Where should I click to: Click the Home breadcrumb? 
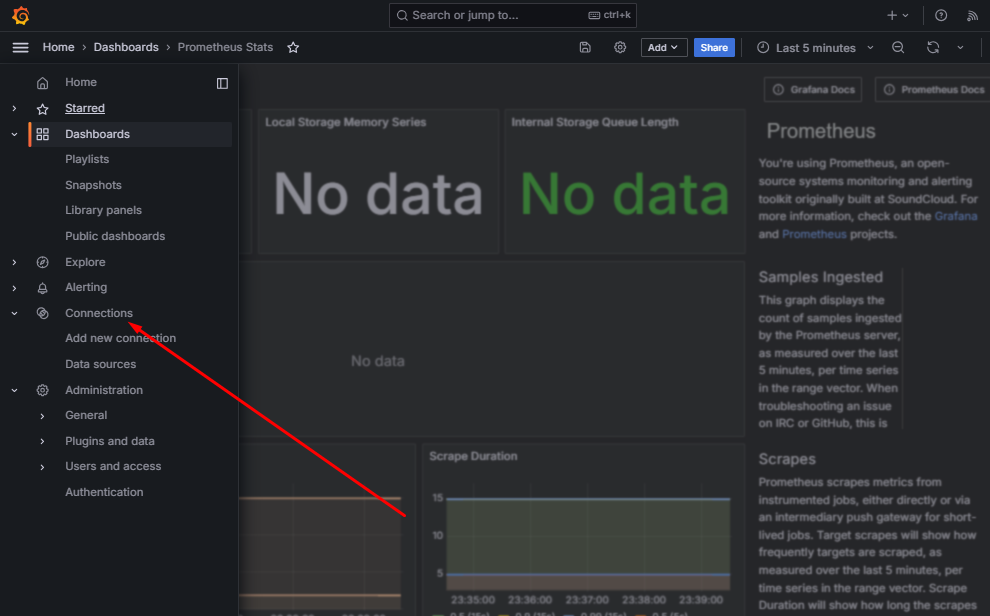coord(58,47)
